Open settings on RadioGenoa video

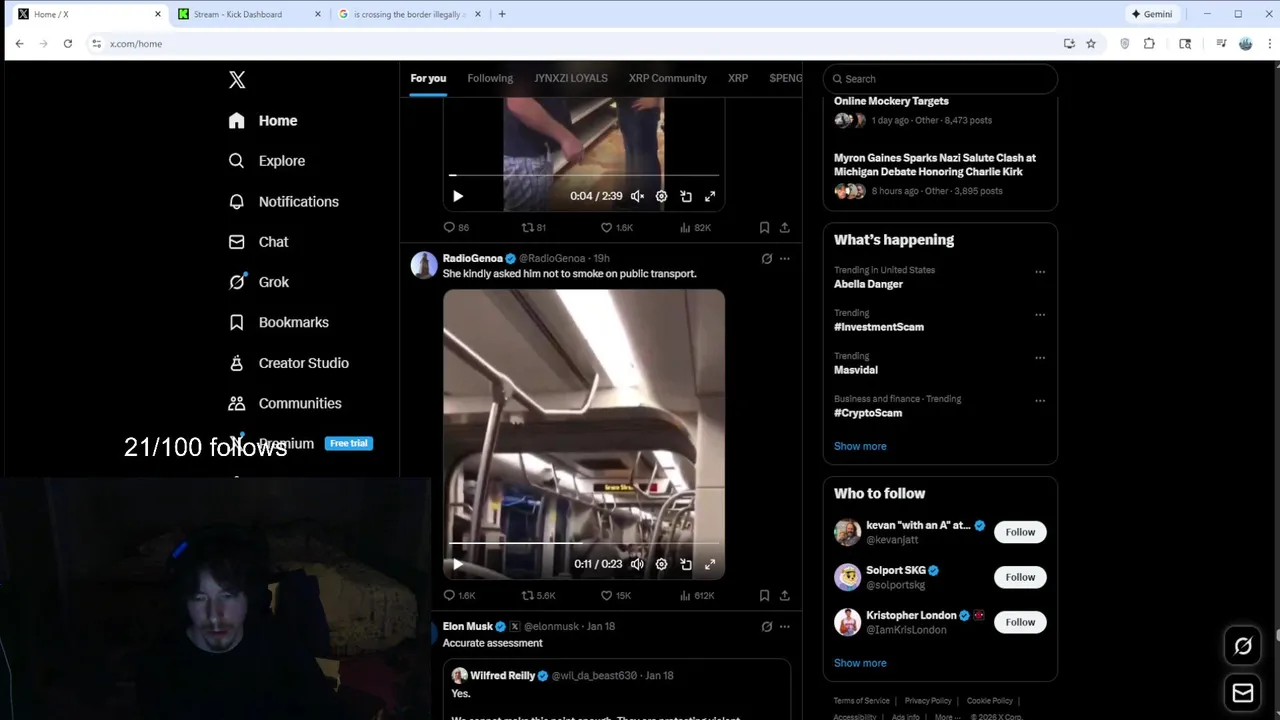click(661, 564)
